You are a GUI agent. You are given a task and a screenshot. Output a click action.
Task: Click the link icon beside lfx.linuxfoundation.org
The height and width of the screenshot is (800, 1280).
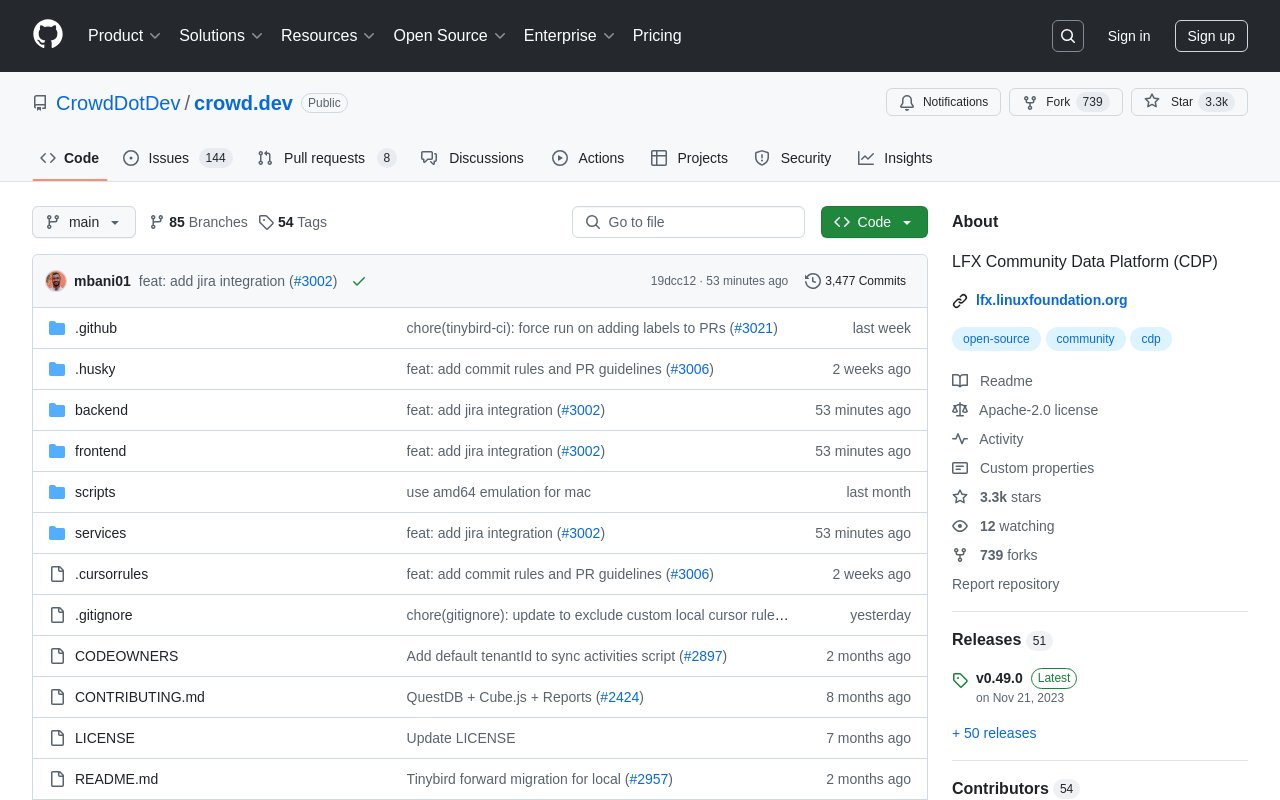coord(960,300)
